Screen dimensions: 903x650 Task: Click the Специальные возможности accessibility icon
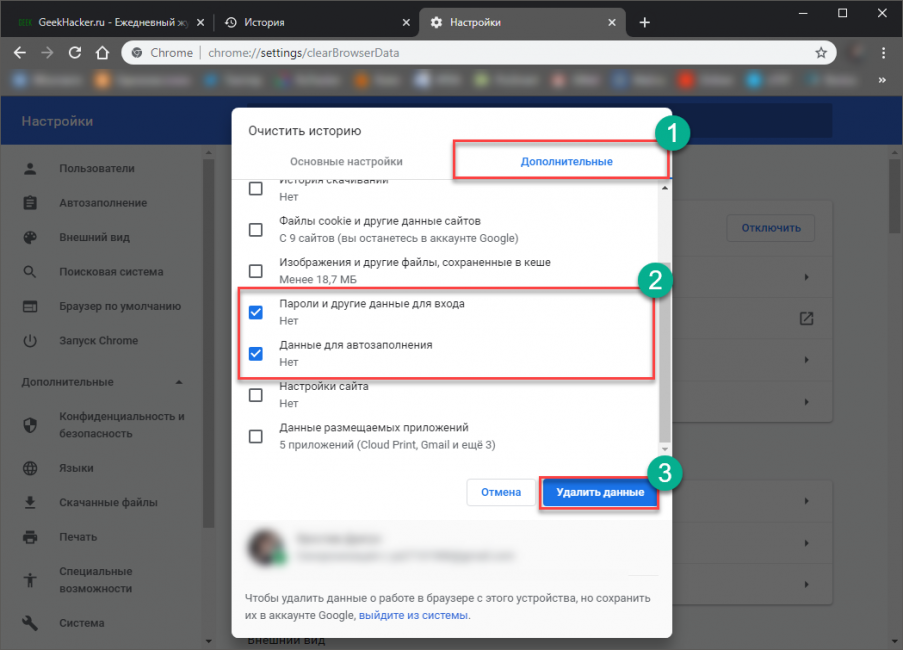coord(30,580)
